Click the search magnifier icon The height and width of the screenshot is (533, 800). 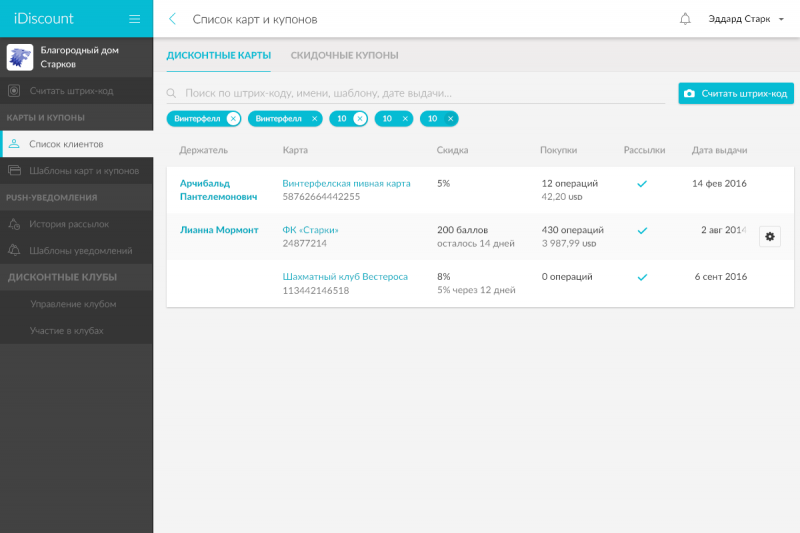pyautogui.click(x=173, y=93)
